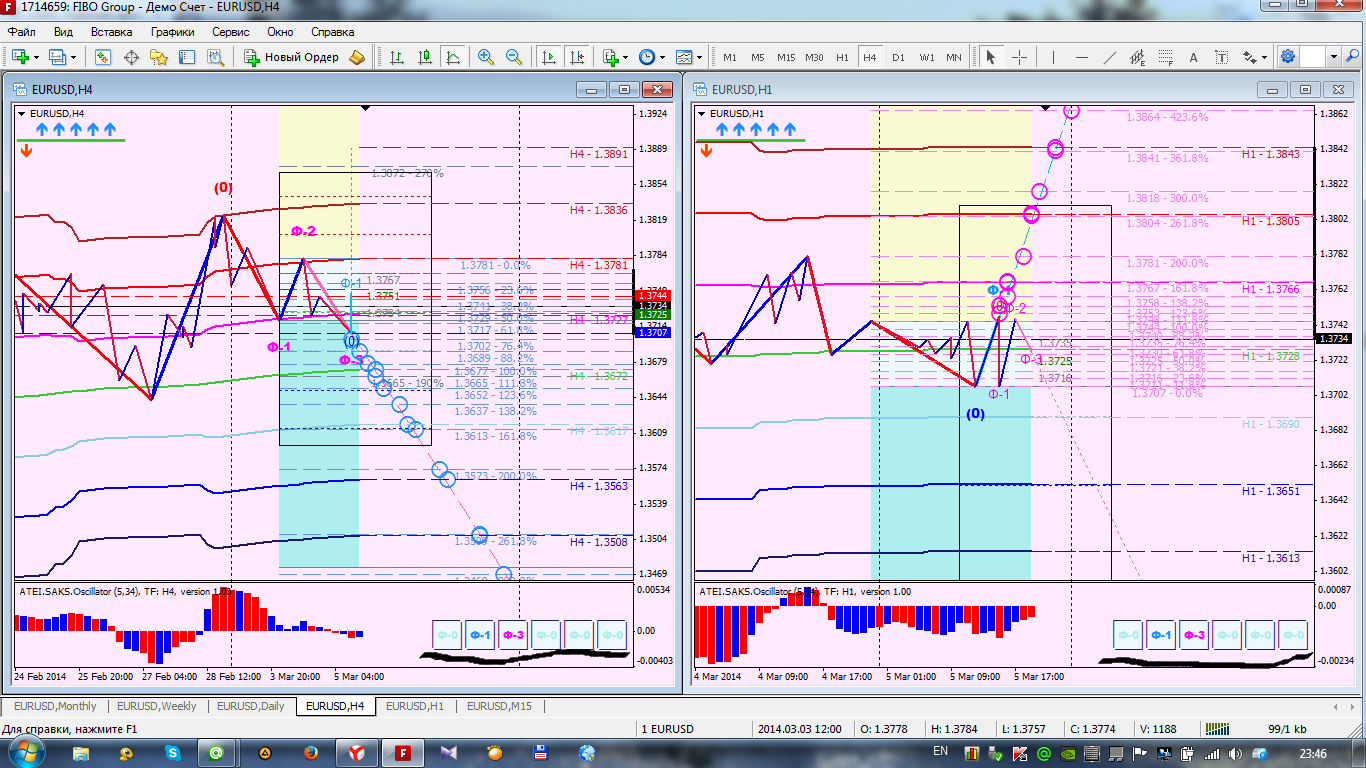Expand the Periods dropdown arrow

(x=663, y=57)
